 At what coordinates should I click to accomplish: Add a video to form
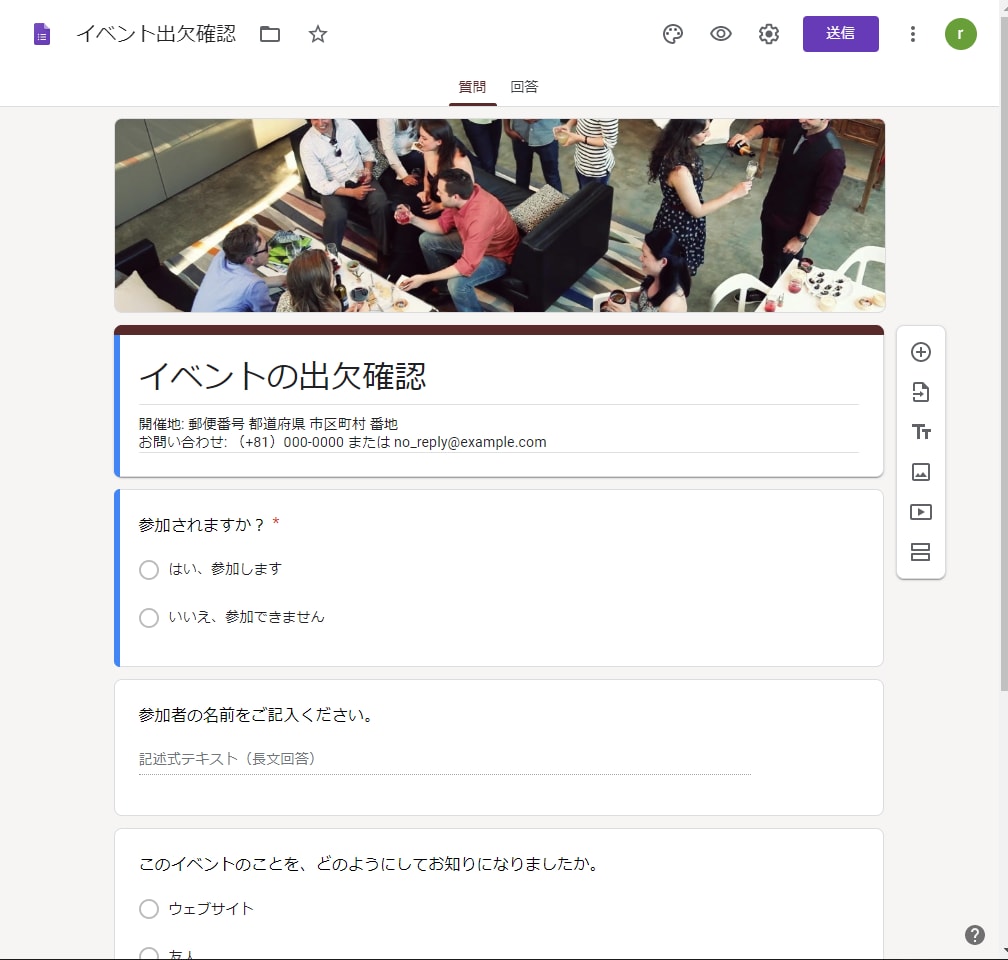click(x=921, y=512)
